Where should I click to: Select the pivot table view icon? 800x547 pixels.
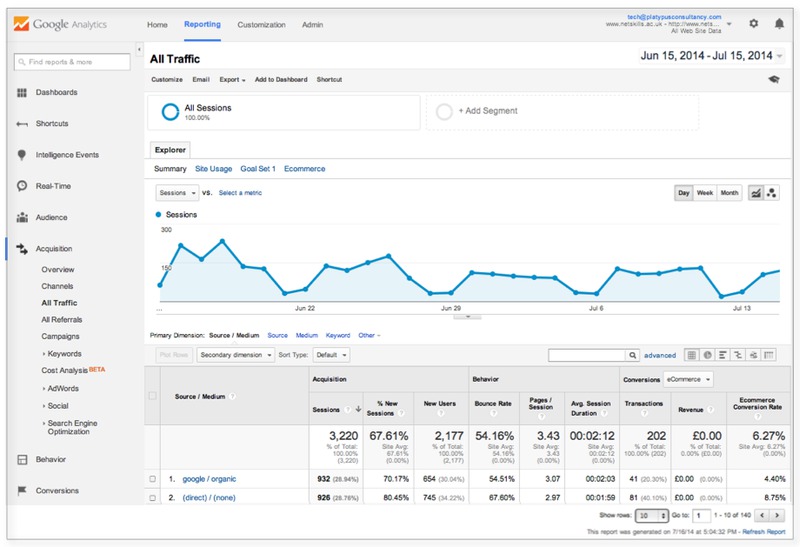tap(768, 355)
